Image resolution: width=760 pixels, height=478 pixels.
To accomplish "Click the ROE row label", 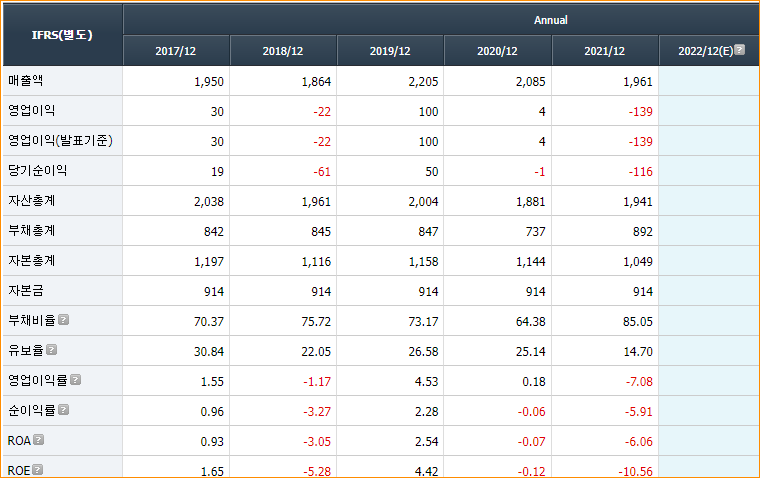I will 18,470.
